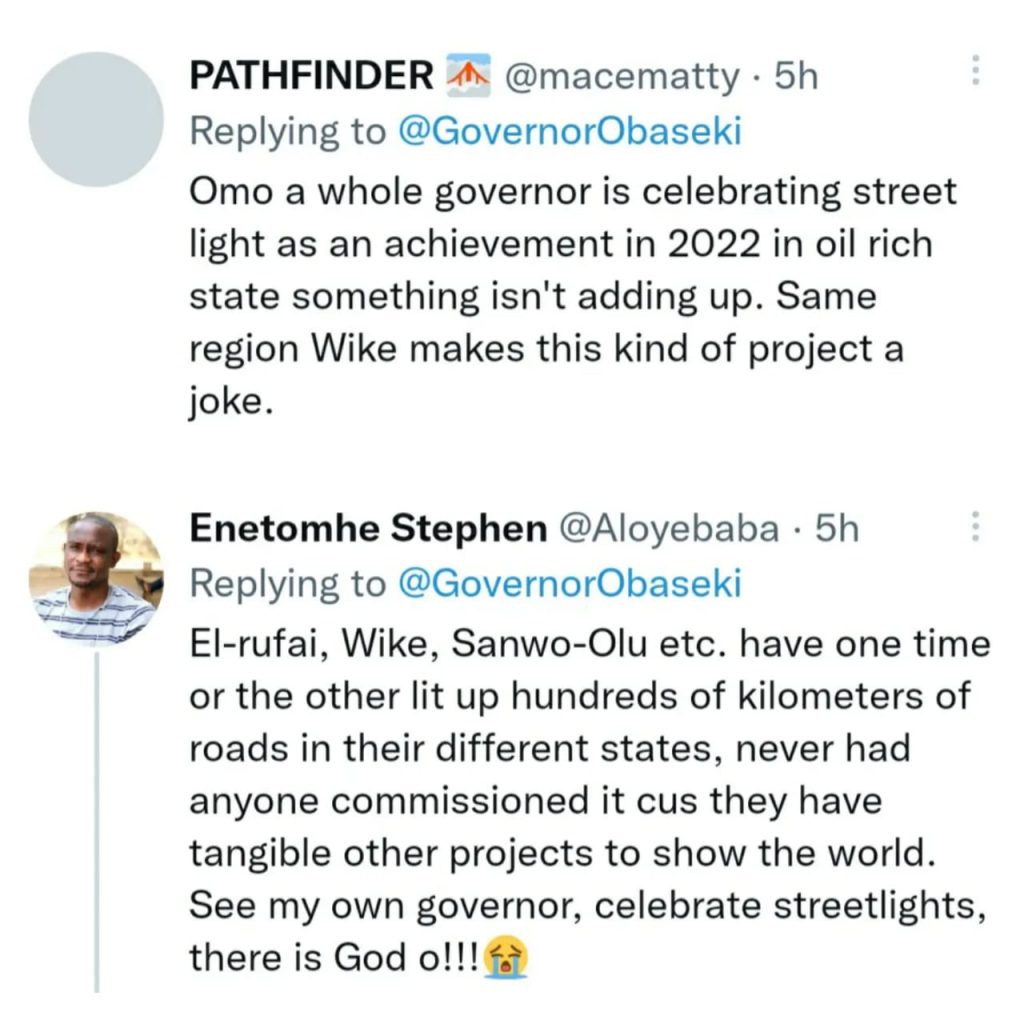Screen dimensions: 1024x1024
Task: Open the PATHFINDER display name
Action: 311,76
